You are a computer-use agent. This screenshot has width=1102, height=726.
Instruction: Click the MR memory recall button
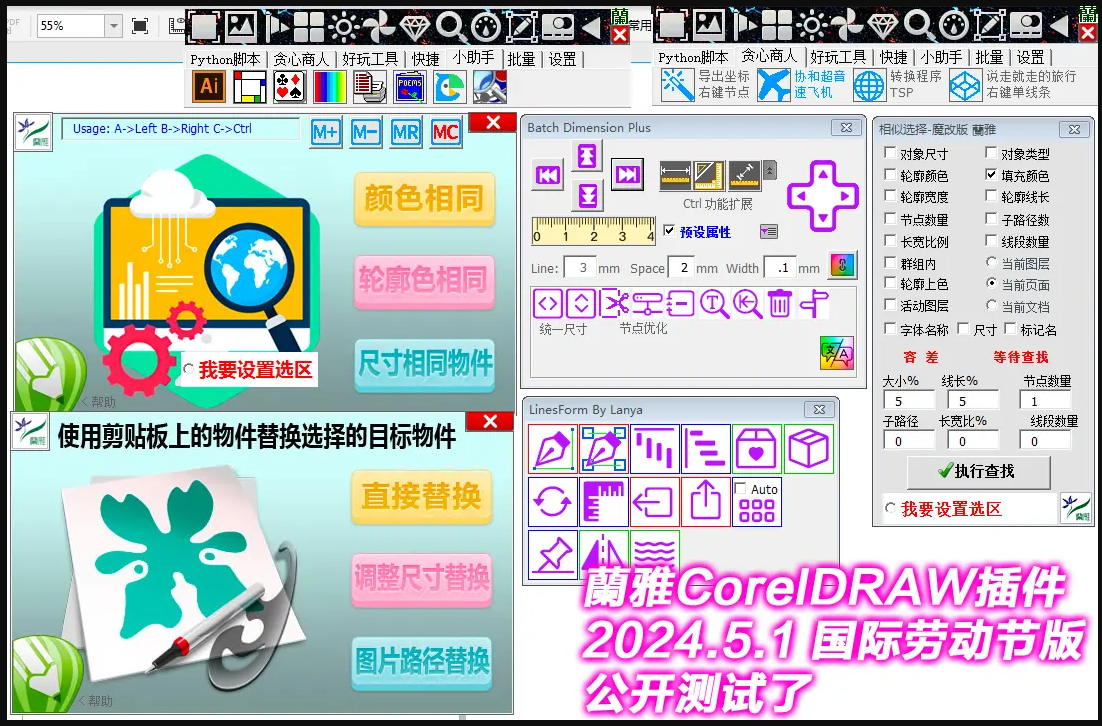406,132
